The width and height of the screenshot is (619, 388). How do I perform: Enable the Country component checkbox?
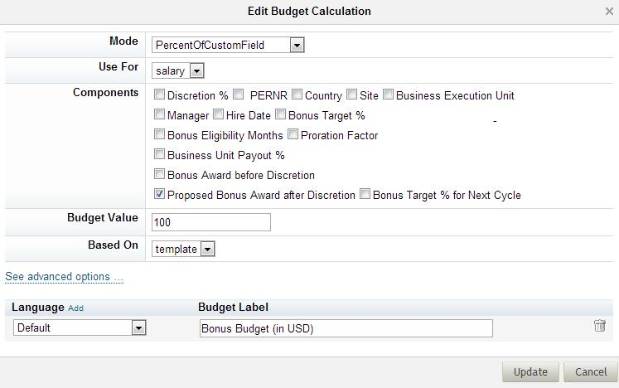pos(297,94)
